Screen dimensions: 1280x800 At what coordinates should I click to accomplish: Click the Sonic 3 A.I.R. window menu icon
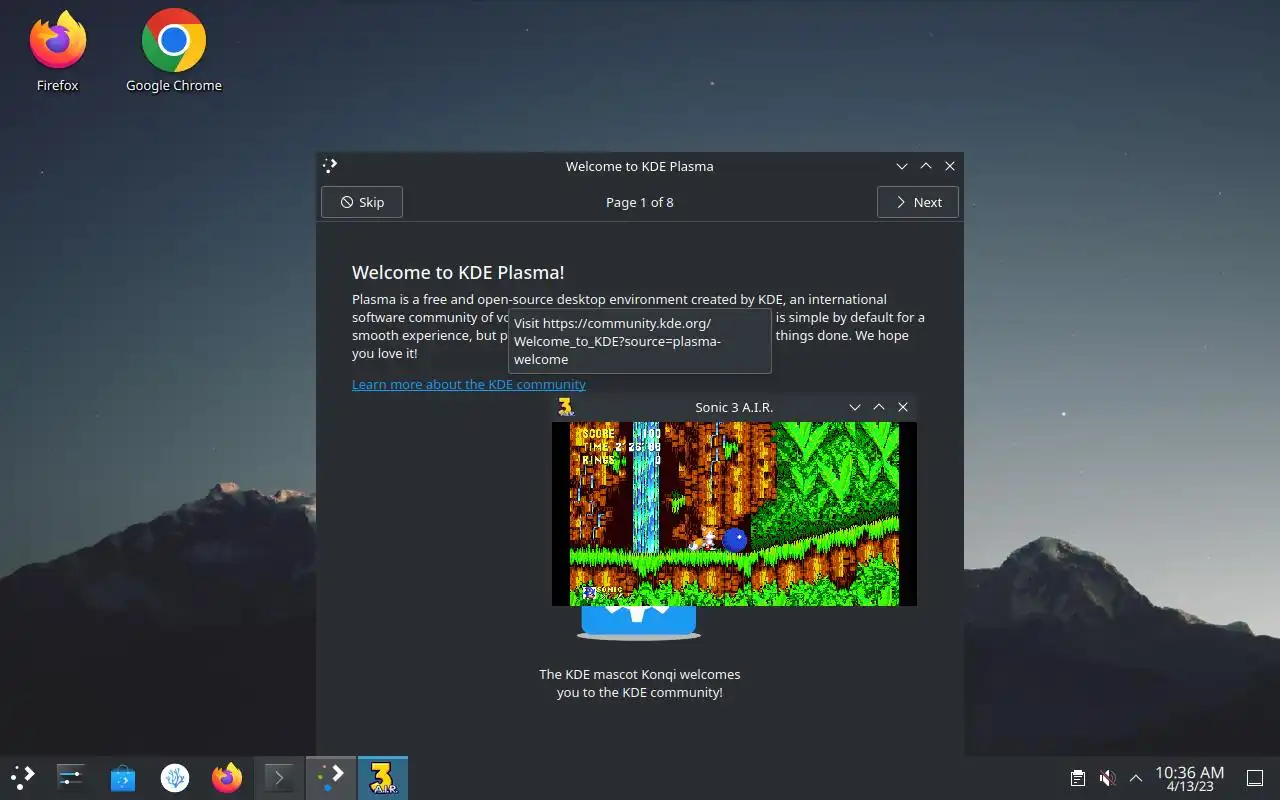(x=565, y=407)
